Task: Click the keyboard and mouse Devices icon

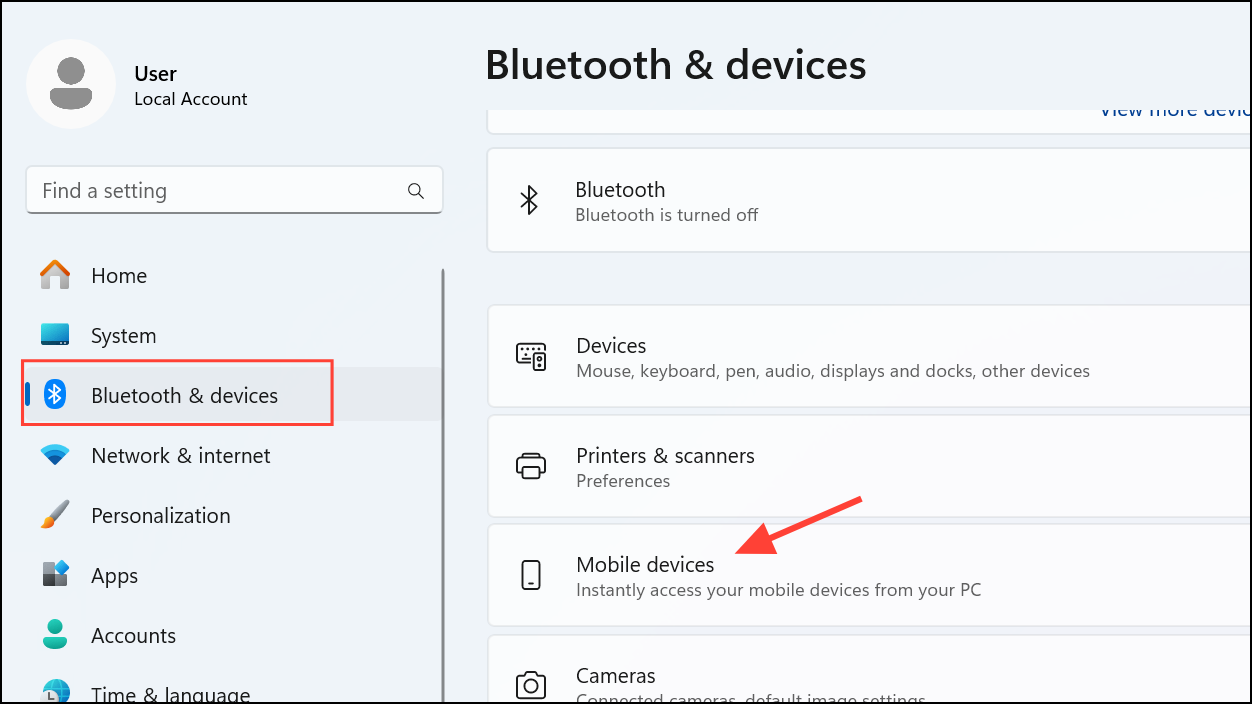Action: (531, 356)
